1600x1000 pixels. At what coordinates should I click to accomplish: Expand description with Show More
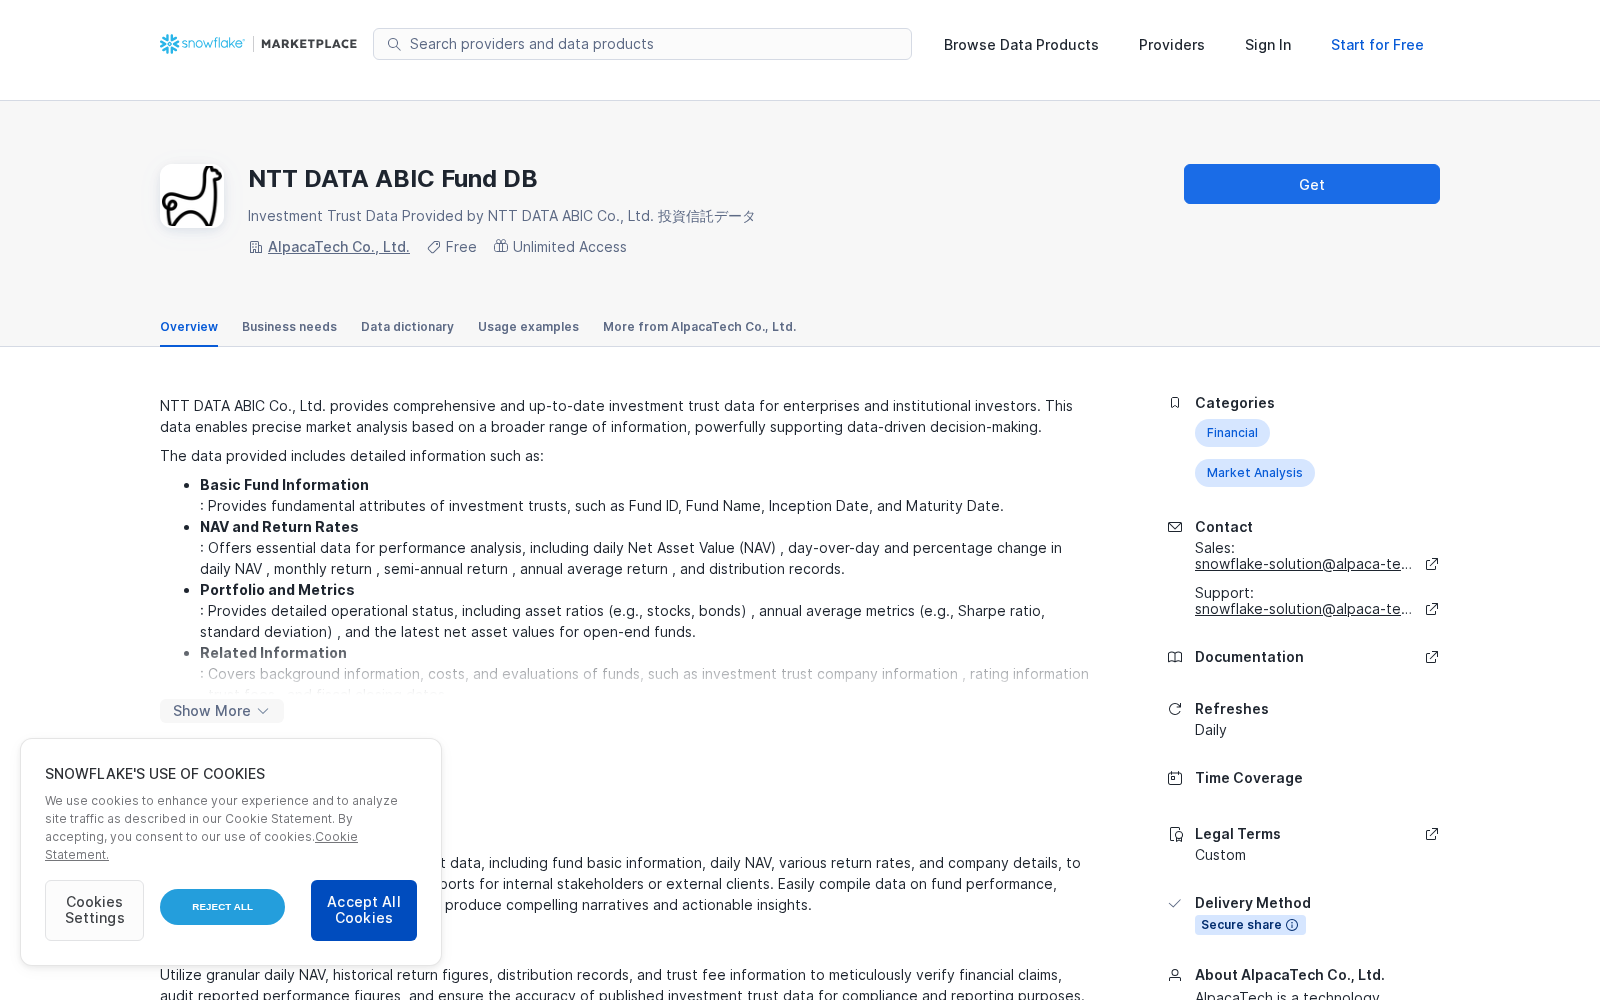pyautogui.click(x=222, y=711)
